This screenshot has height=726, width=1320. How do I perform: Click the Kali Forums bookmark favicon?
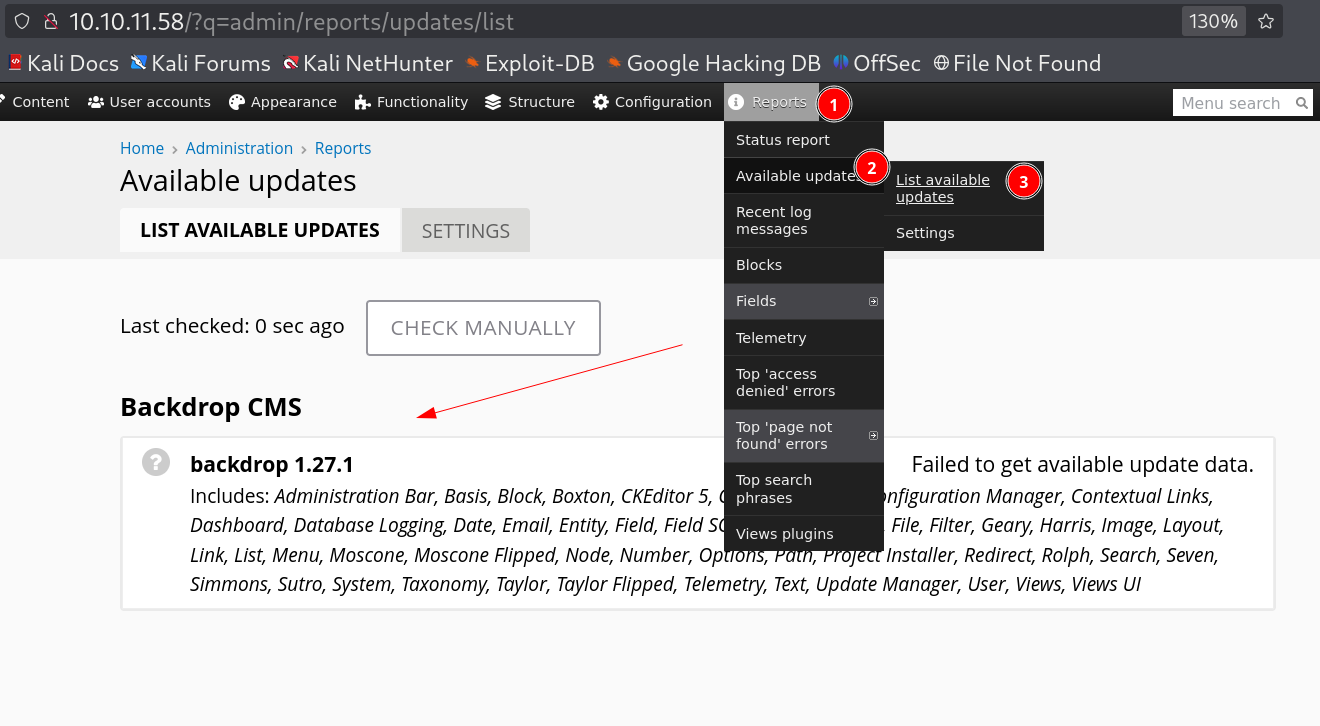pyautogui.click(x=139, y=63)
